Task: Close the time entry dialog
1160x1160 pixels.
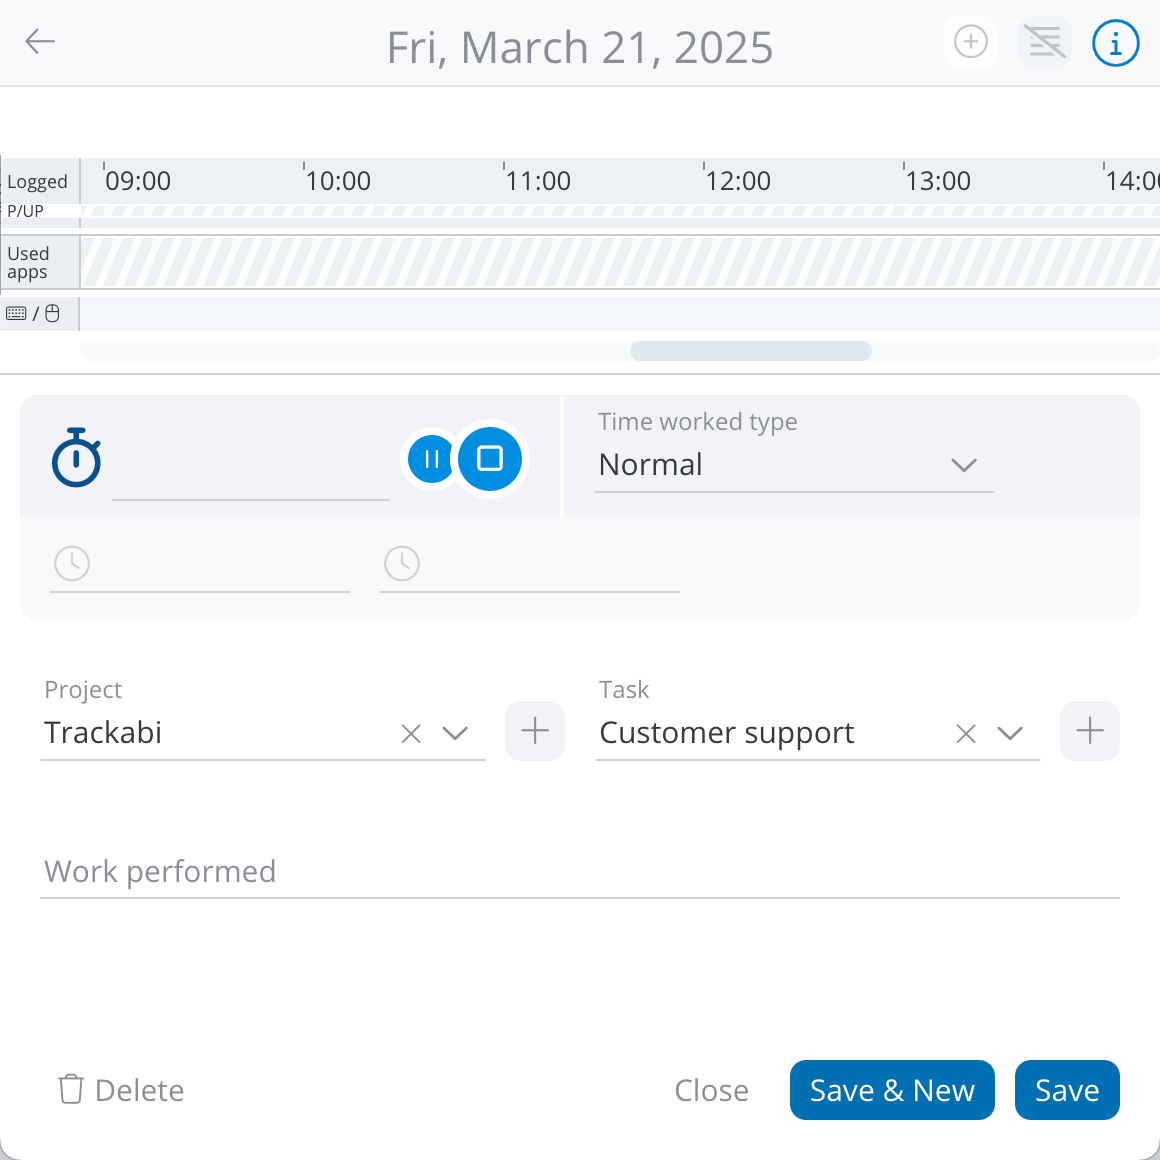Action: [x=711, y=1090]
